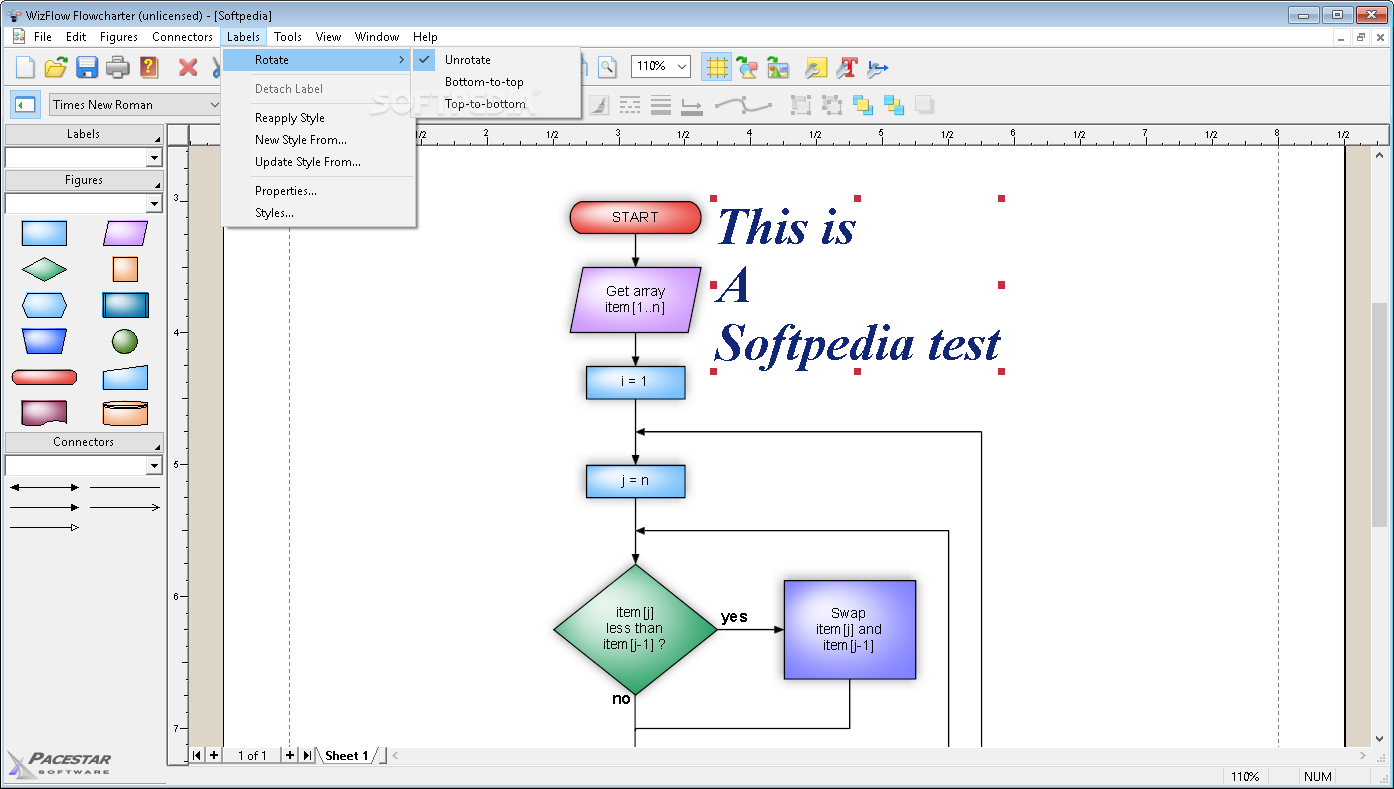The width and height of the screenshot is (1394, 789).
Task: Click the START terminator shape
Action: [635, 217]
